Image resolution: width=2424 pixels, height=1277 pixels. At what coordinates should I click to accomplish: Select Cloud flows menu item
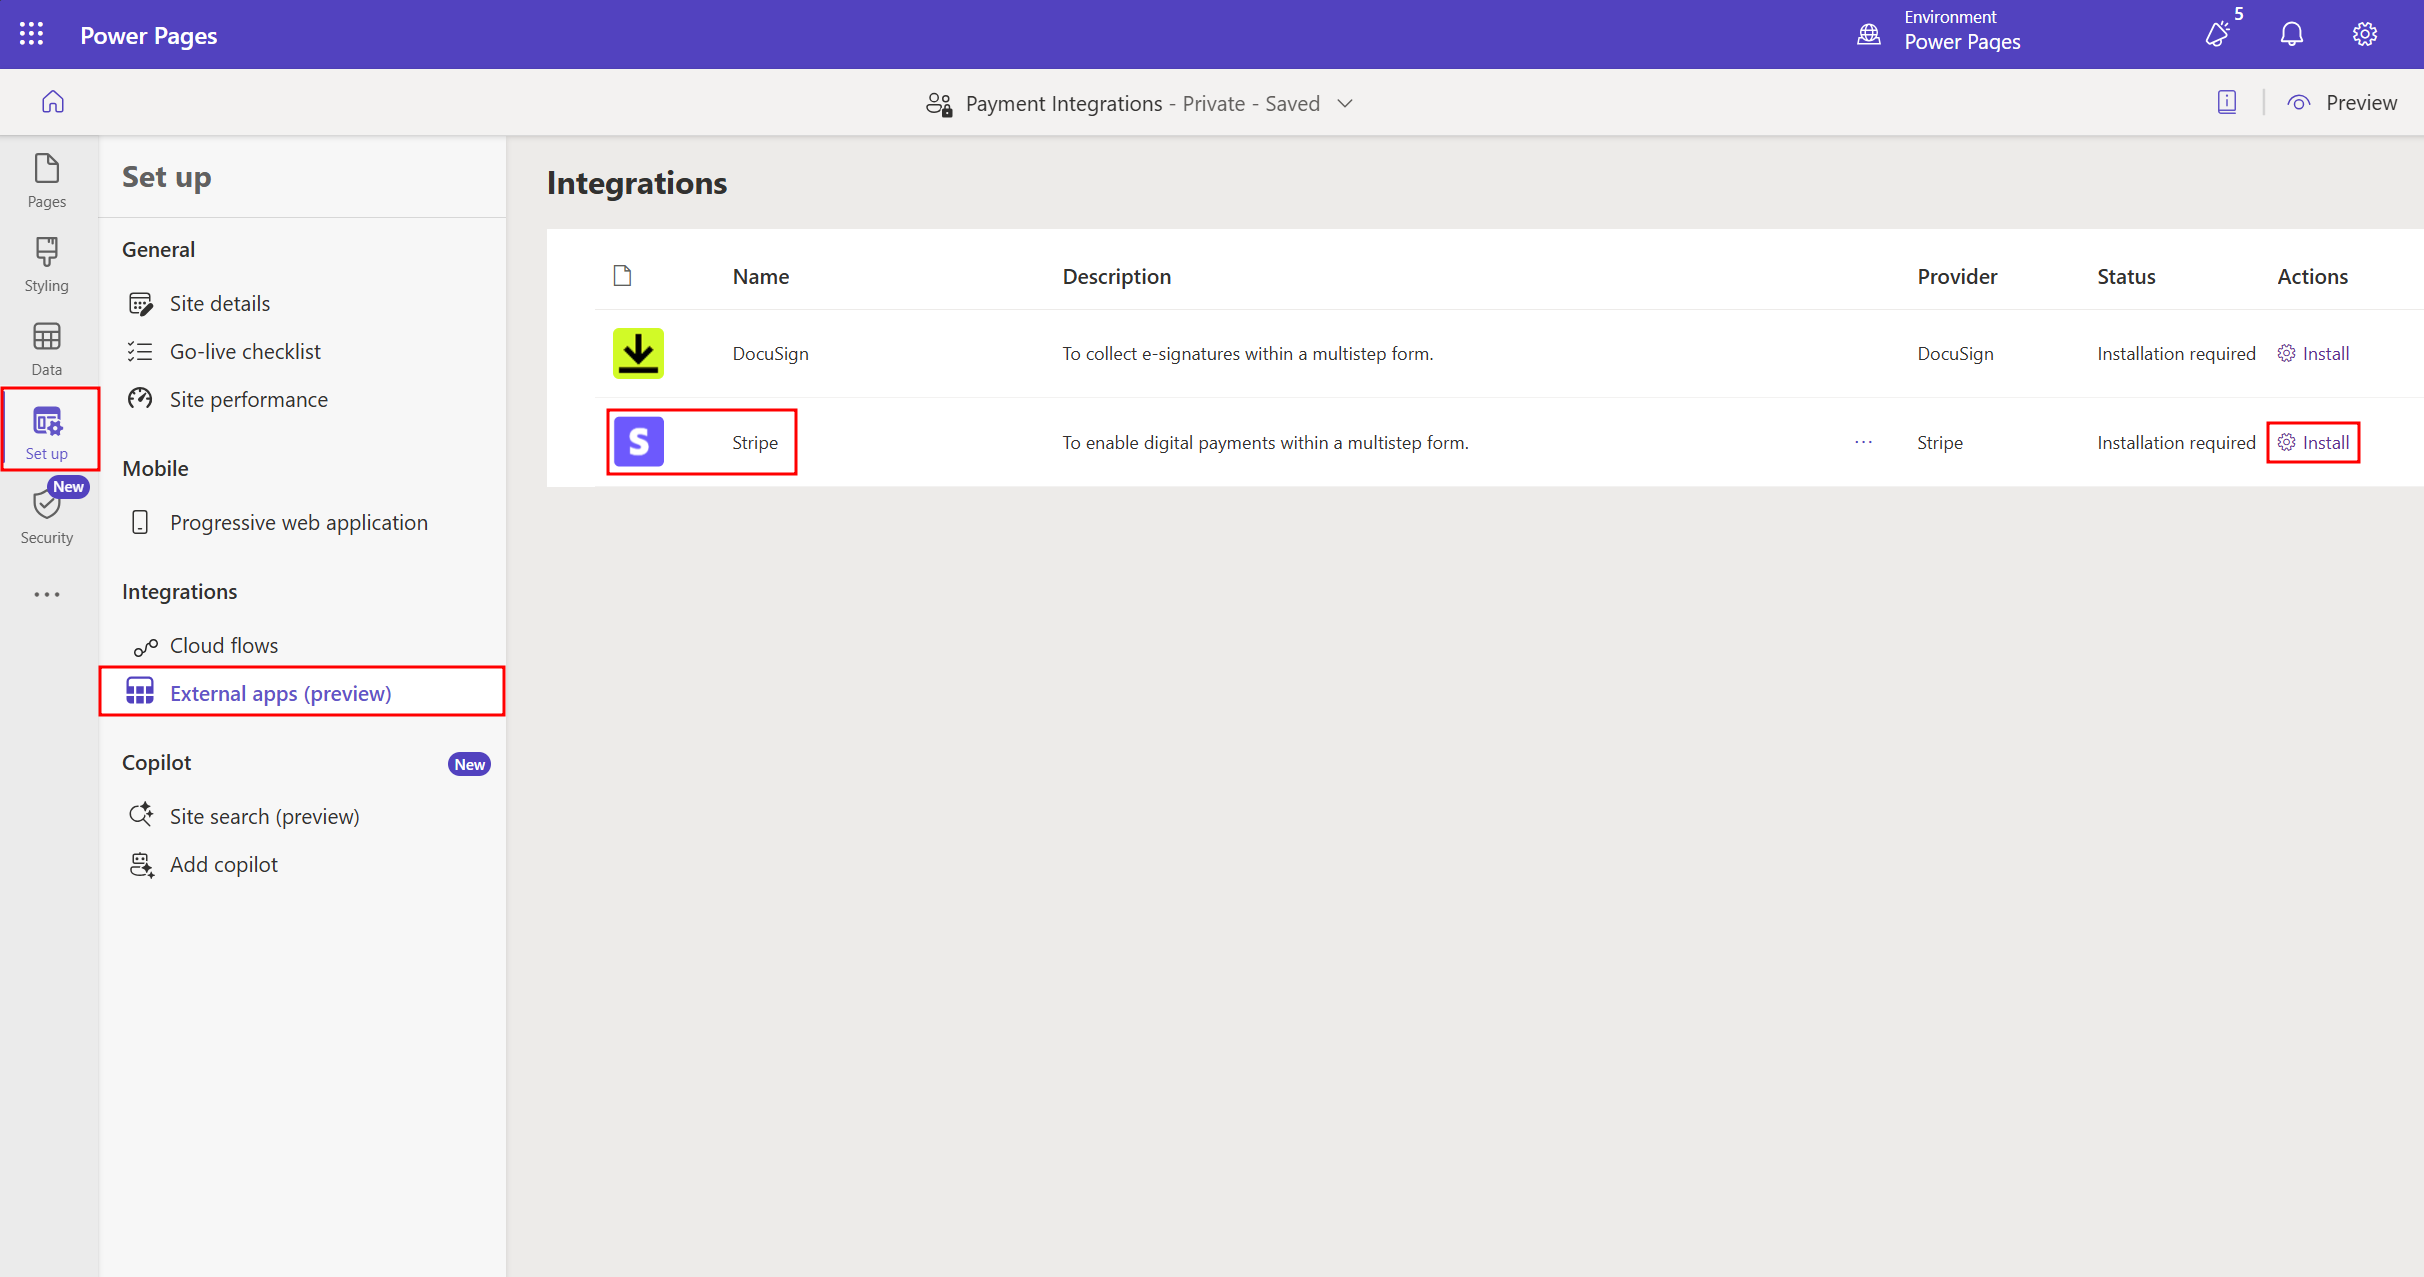pyautogui.click(x=224, y=645)
